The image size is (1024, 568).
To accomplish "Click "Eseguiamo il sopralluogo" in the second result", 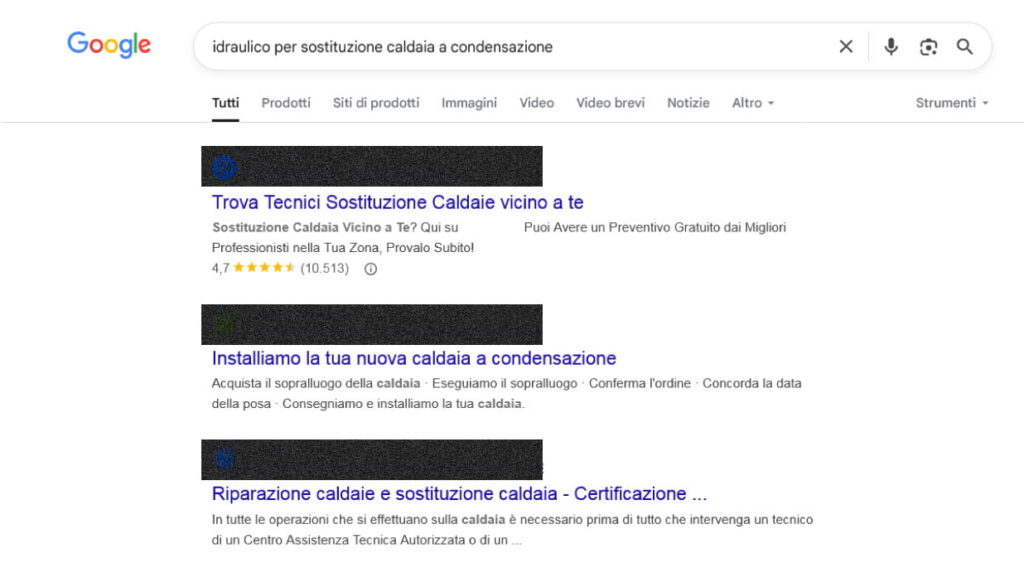I will coord(504,383).
